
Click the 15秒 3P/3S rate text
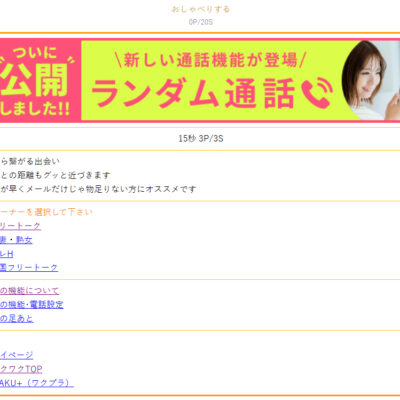coord(201,138)
